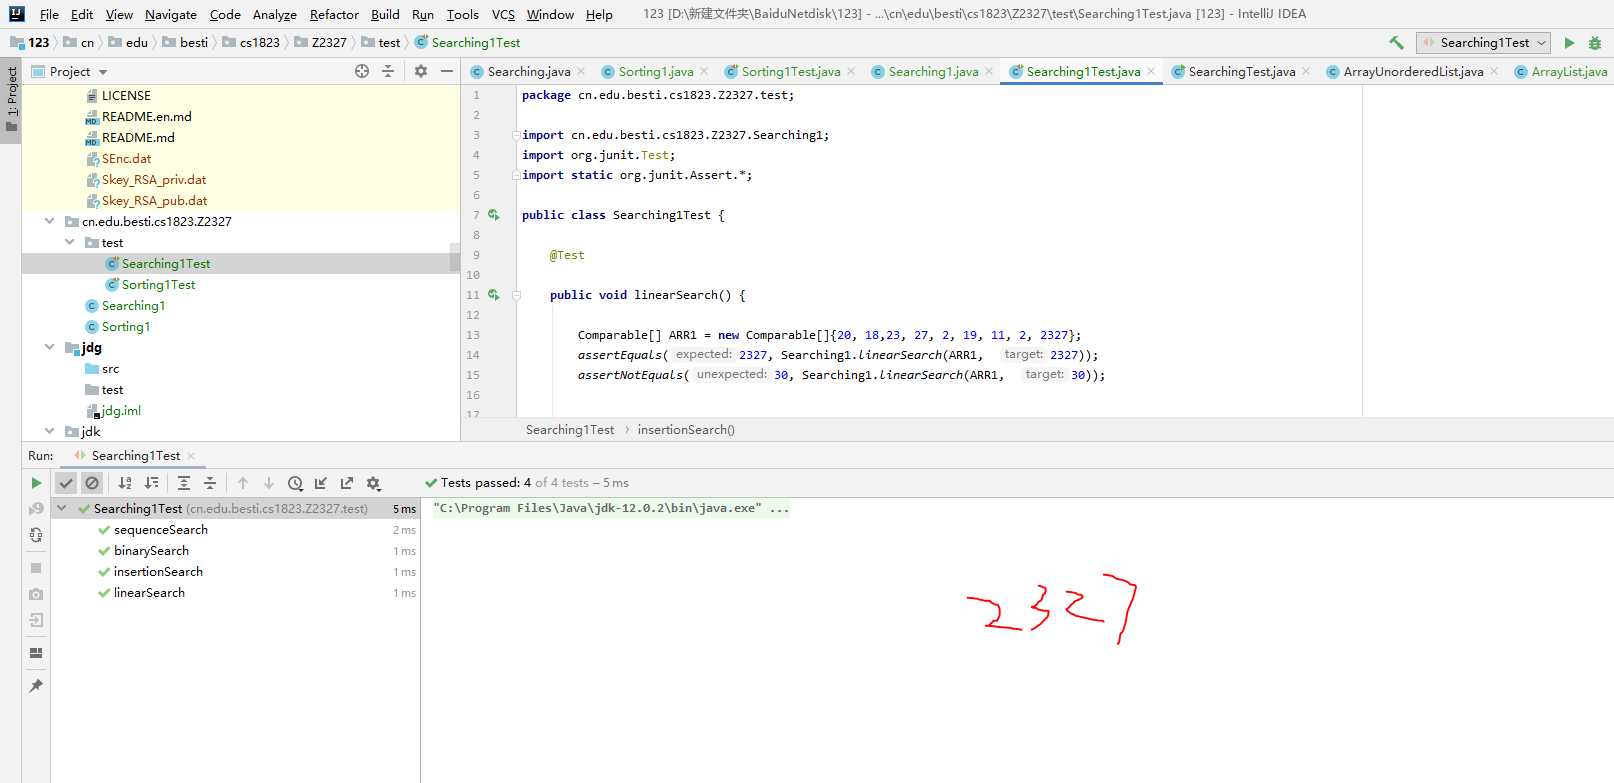Click run gutter icon beside class Searching1Test

[x=493, y=215]
